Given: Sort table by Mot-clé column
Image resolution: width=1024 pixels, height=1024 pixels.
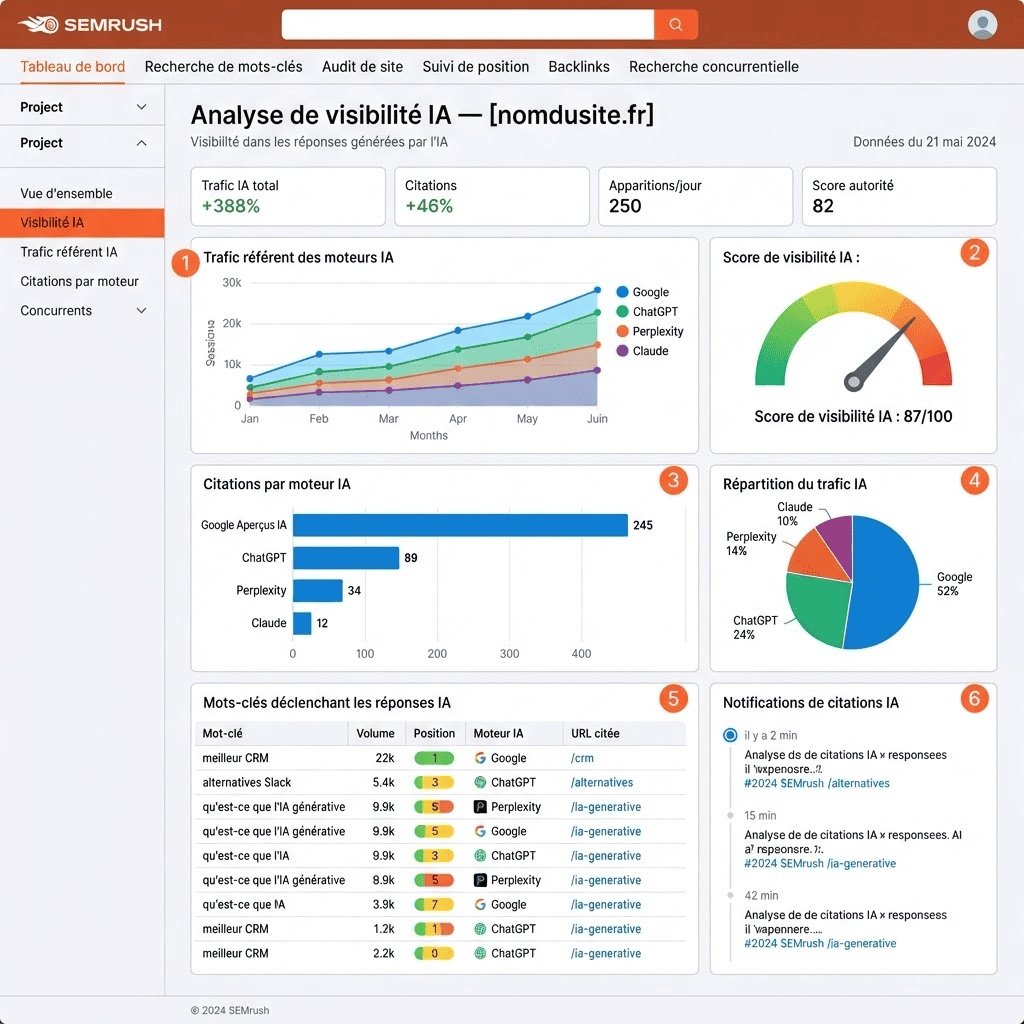Looking at the screenshot, I should coord(222,733).
